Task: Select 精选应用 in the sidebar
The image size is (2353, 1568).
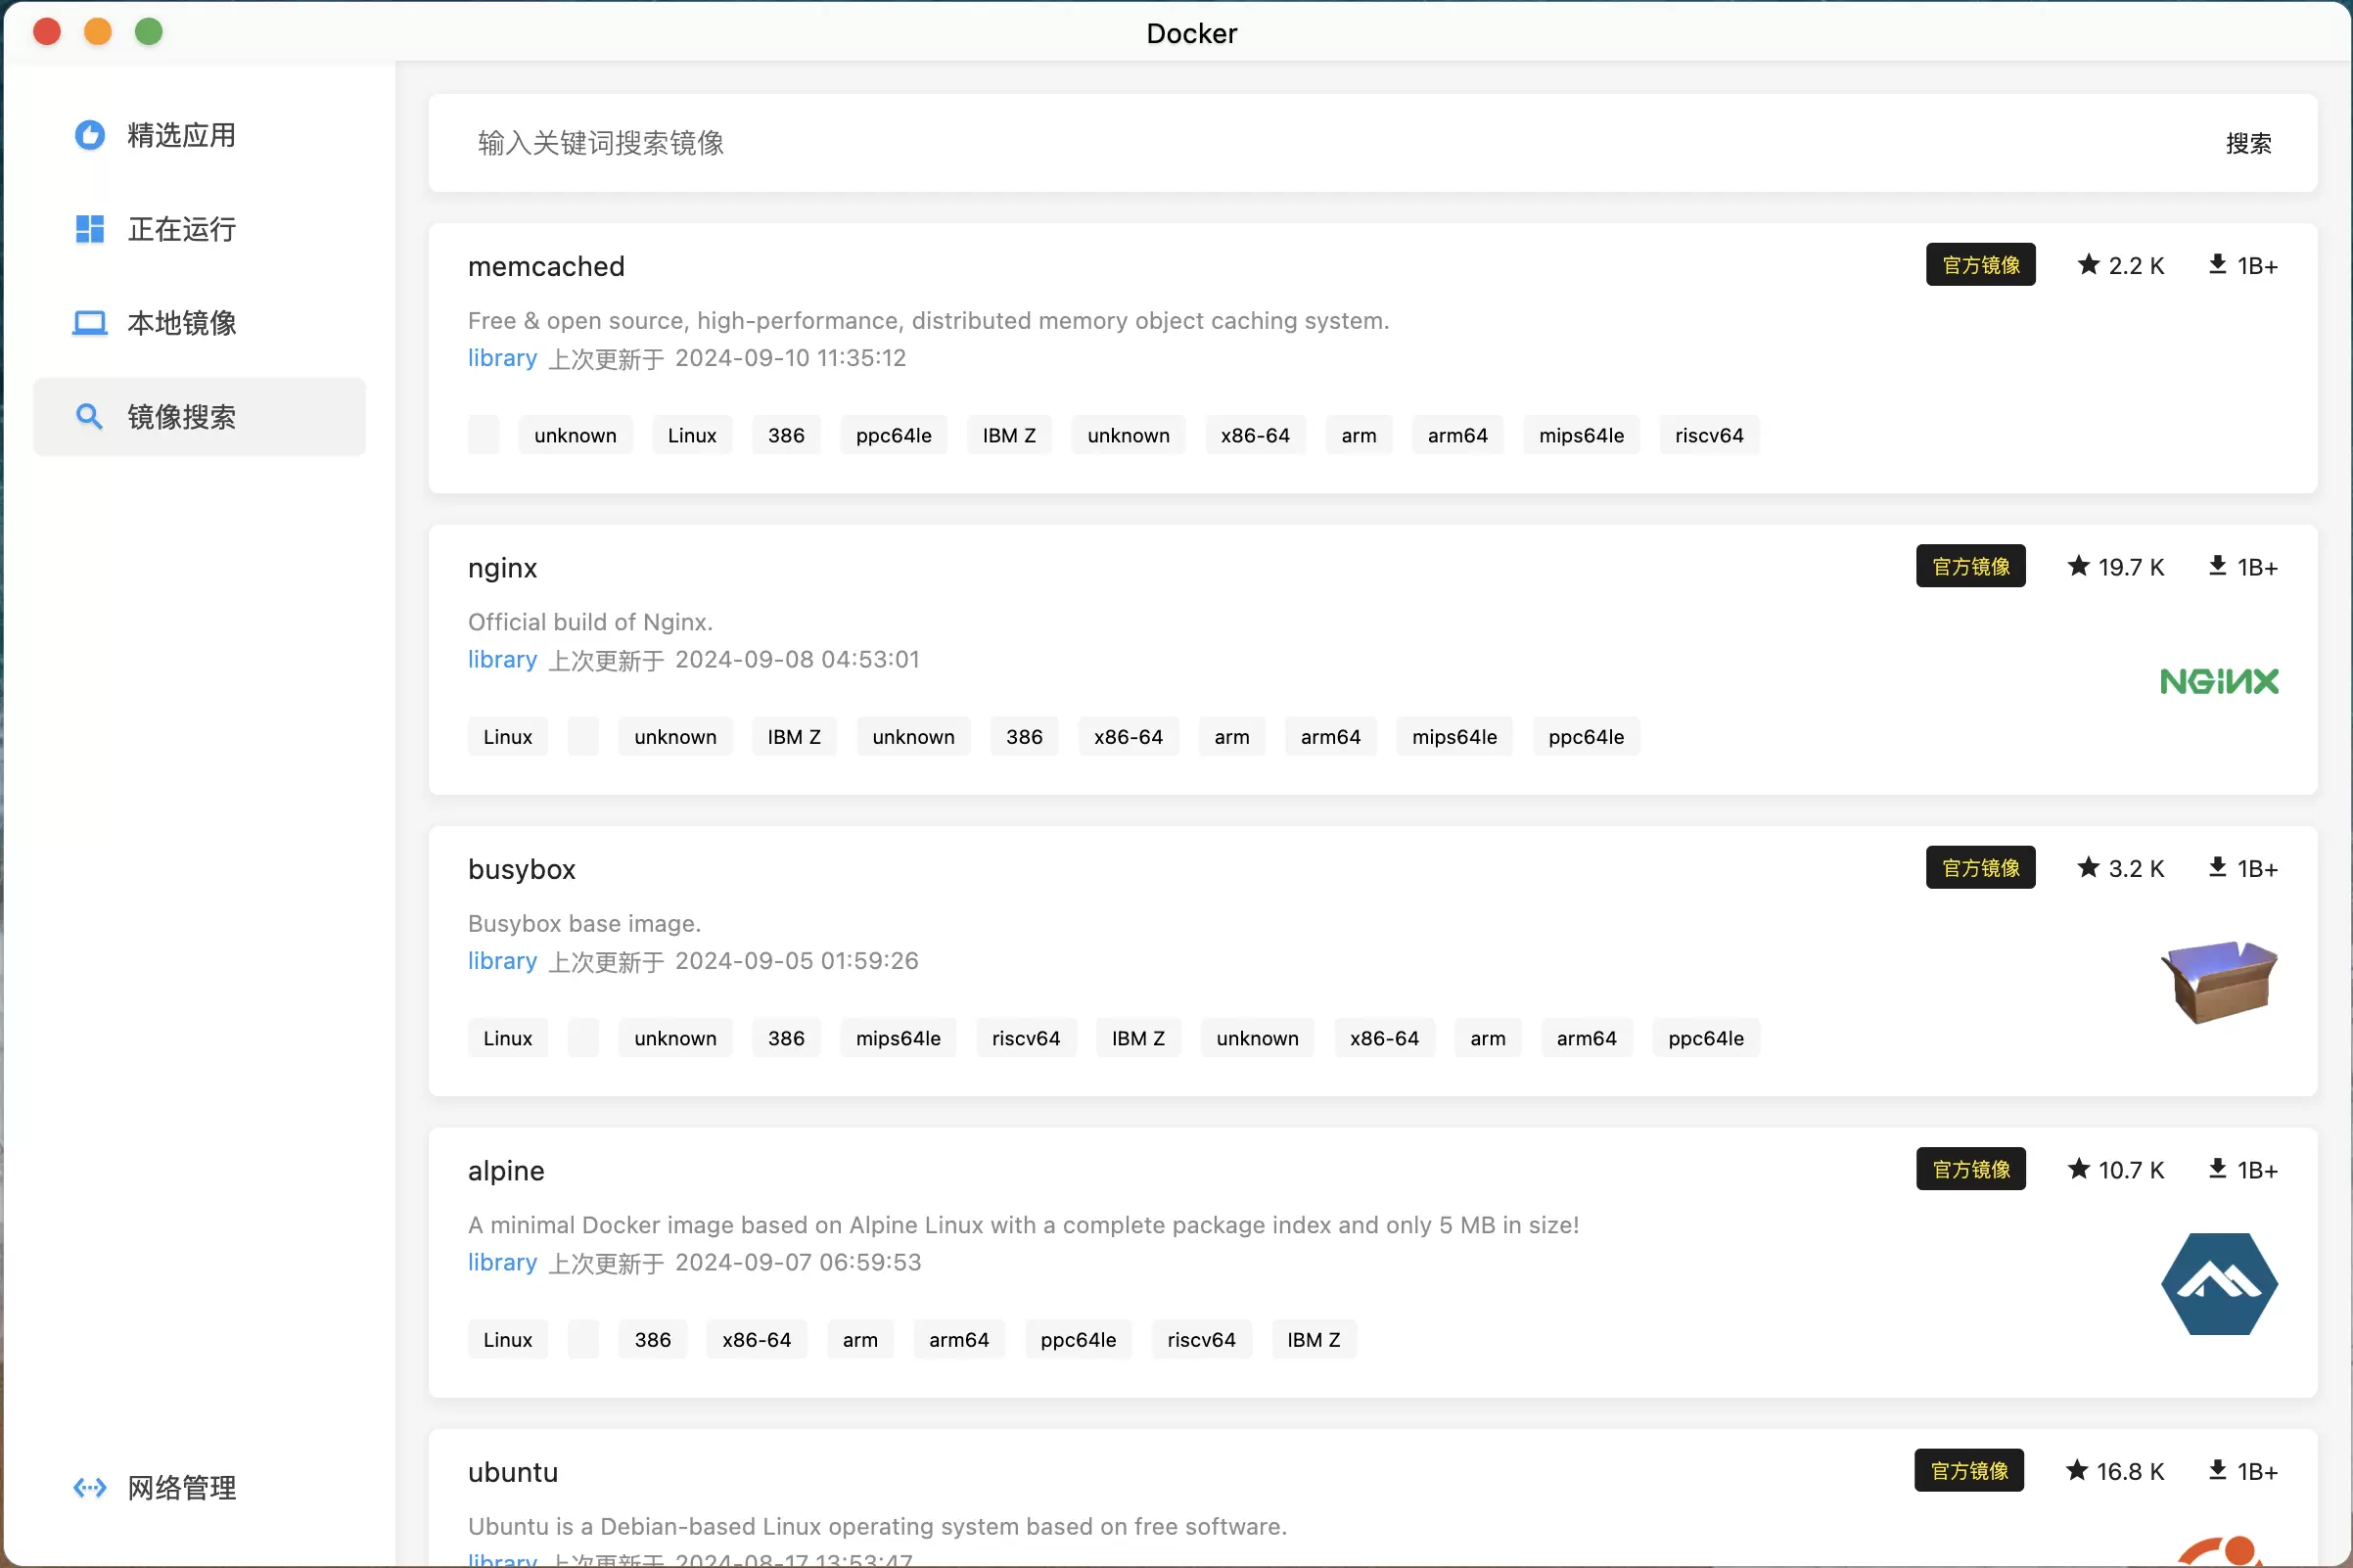Action: [199, 135]
